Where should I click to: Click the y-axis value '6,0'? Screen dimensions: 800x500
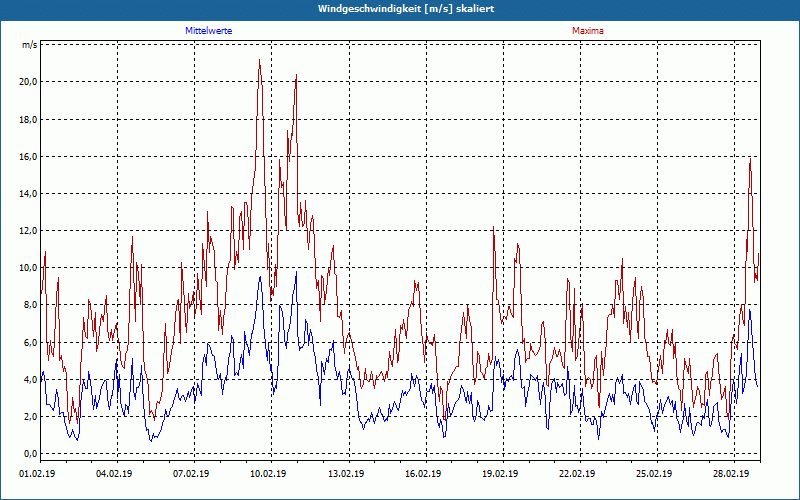pyautogui.click(x=30, y=342)
